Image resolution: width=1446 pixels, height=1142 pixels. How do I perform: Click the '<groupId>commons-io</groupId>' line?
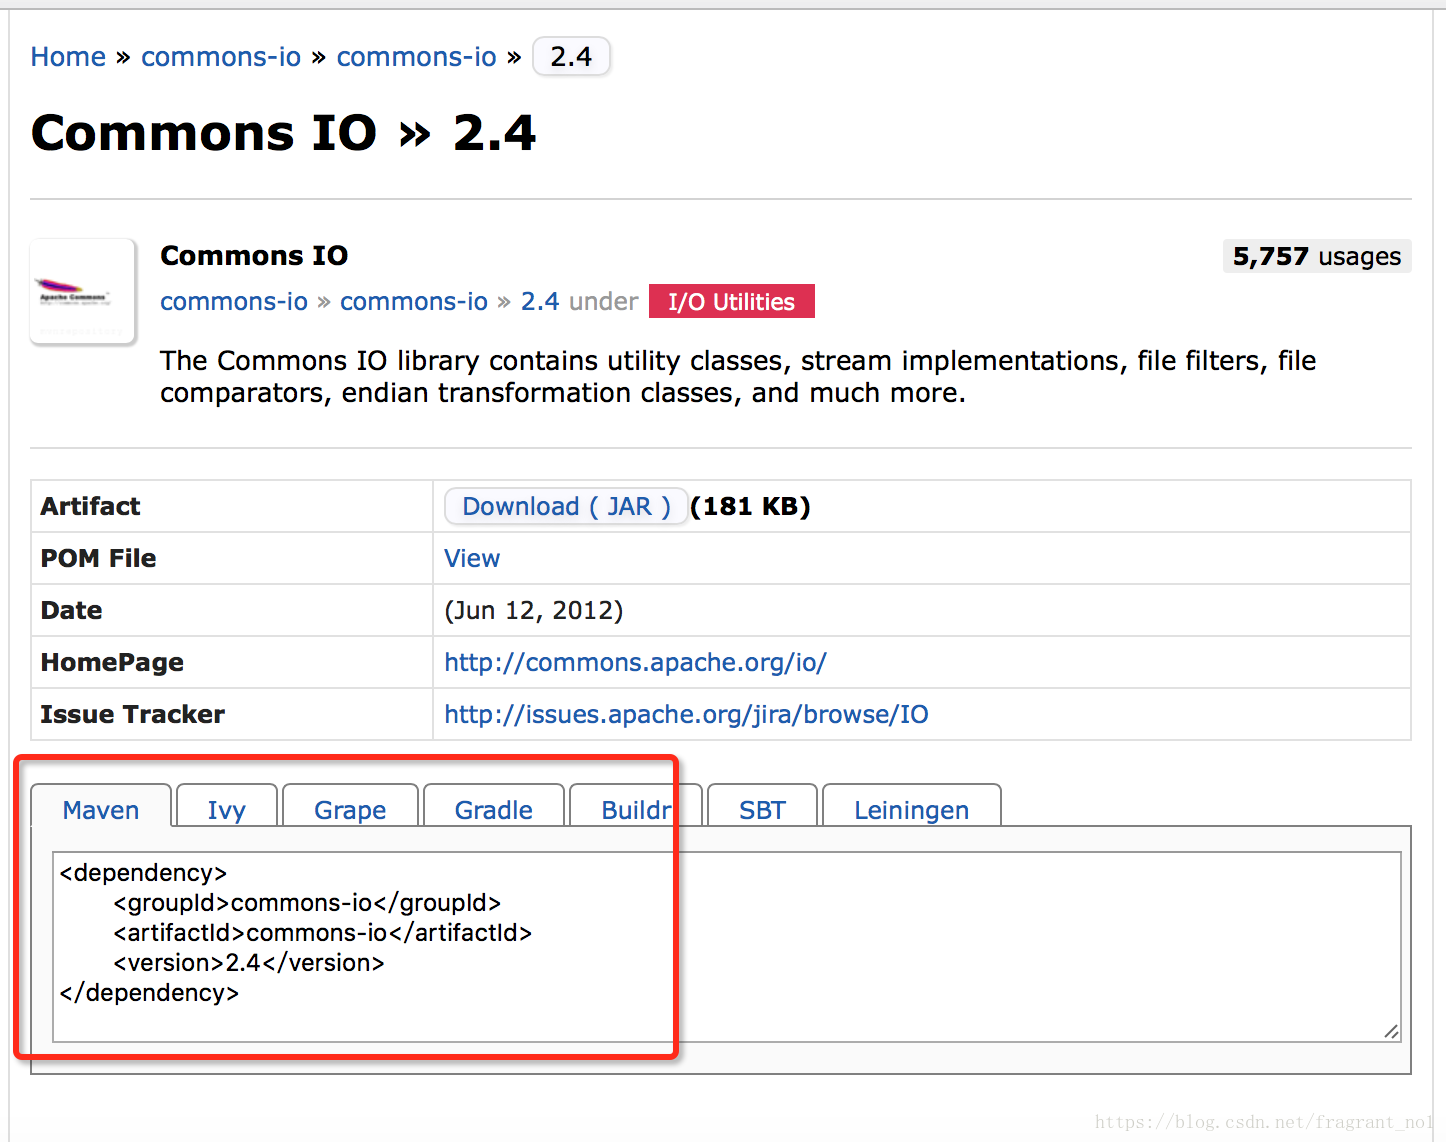point(307,903)
